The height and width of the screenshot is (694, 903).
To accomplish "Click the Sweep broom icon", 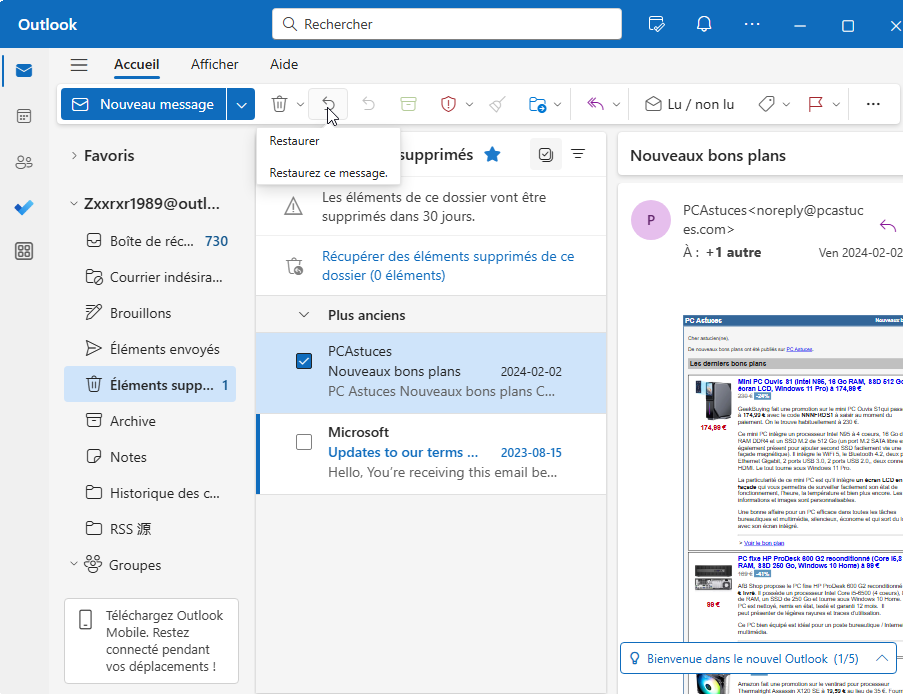I will 498,104.
